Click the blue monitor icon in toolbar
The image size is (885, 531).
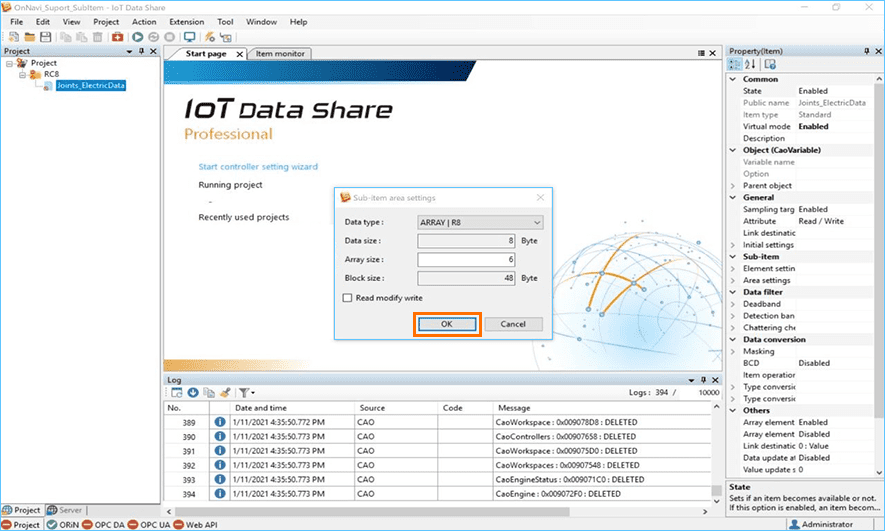pyautogui.click(x=190, y=37)
